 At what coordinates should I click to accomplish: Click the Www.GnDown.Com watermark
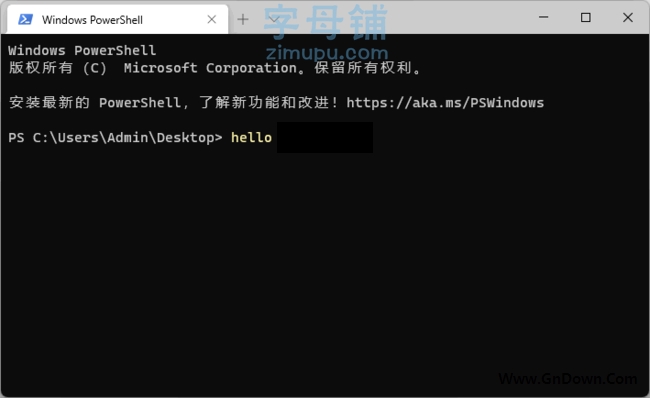(x=568, y=379)
